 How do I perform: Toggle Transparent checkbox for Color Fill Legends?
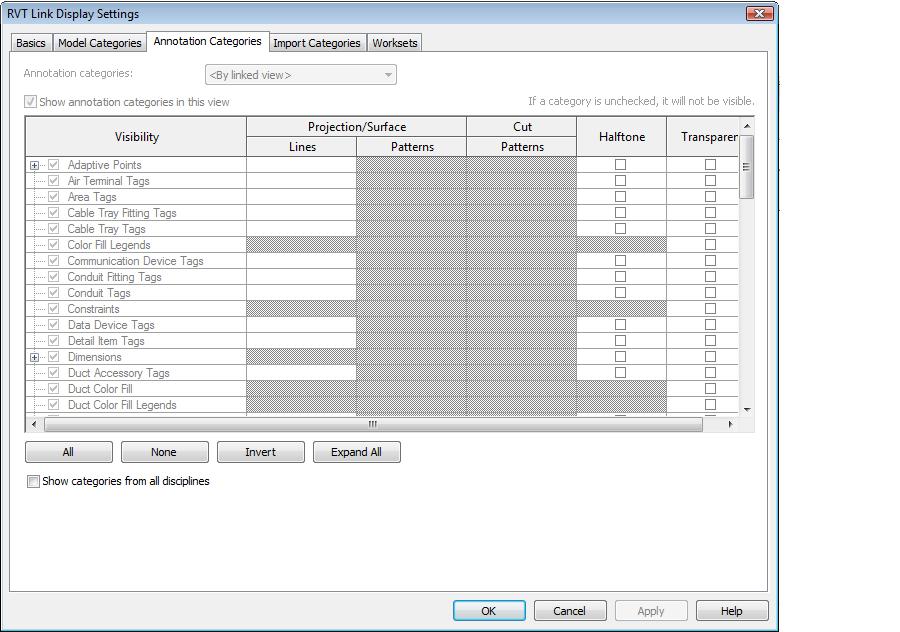point(710,245)
